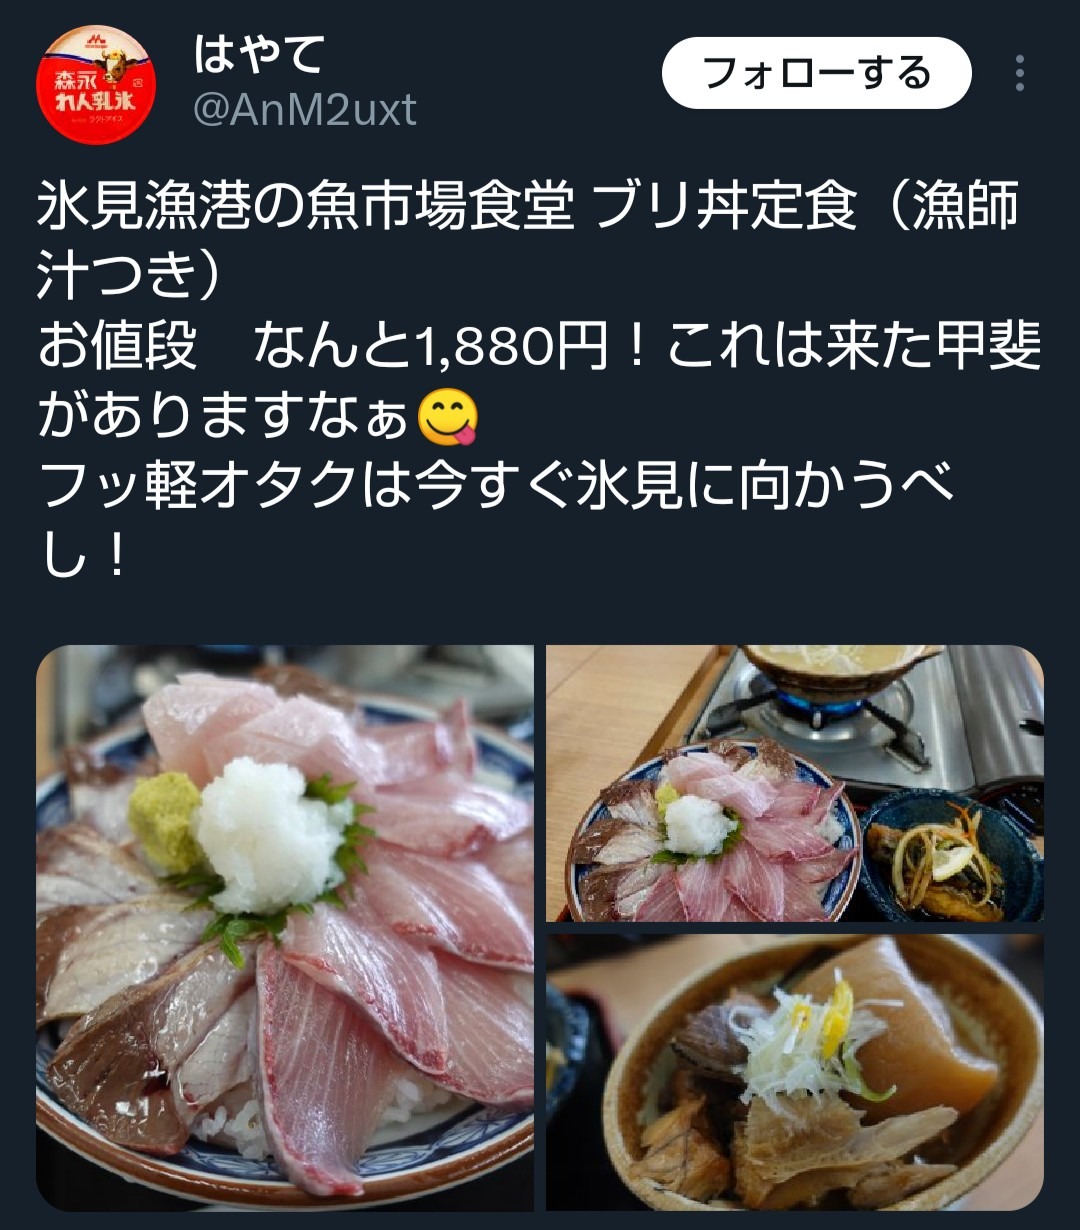The width and height of the screenshot is (1080, 1230).
Task: Tap the last line ending with し！
Action: coord(84,558)
